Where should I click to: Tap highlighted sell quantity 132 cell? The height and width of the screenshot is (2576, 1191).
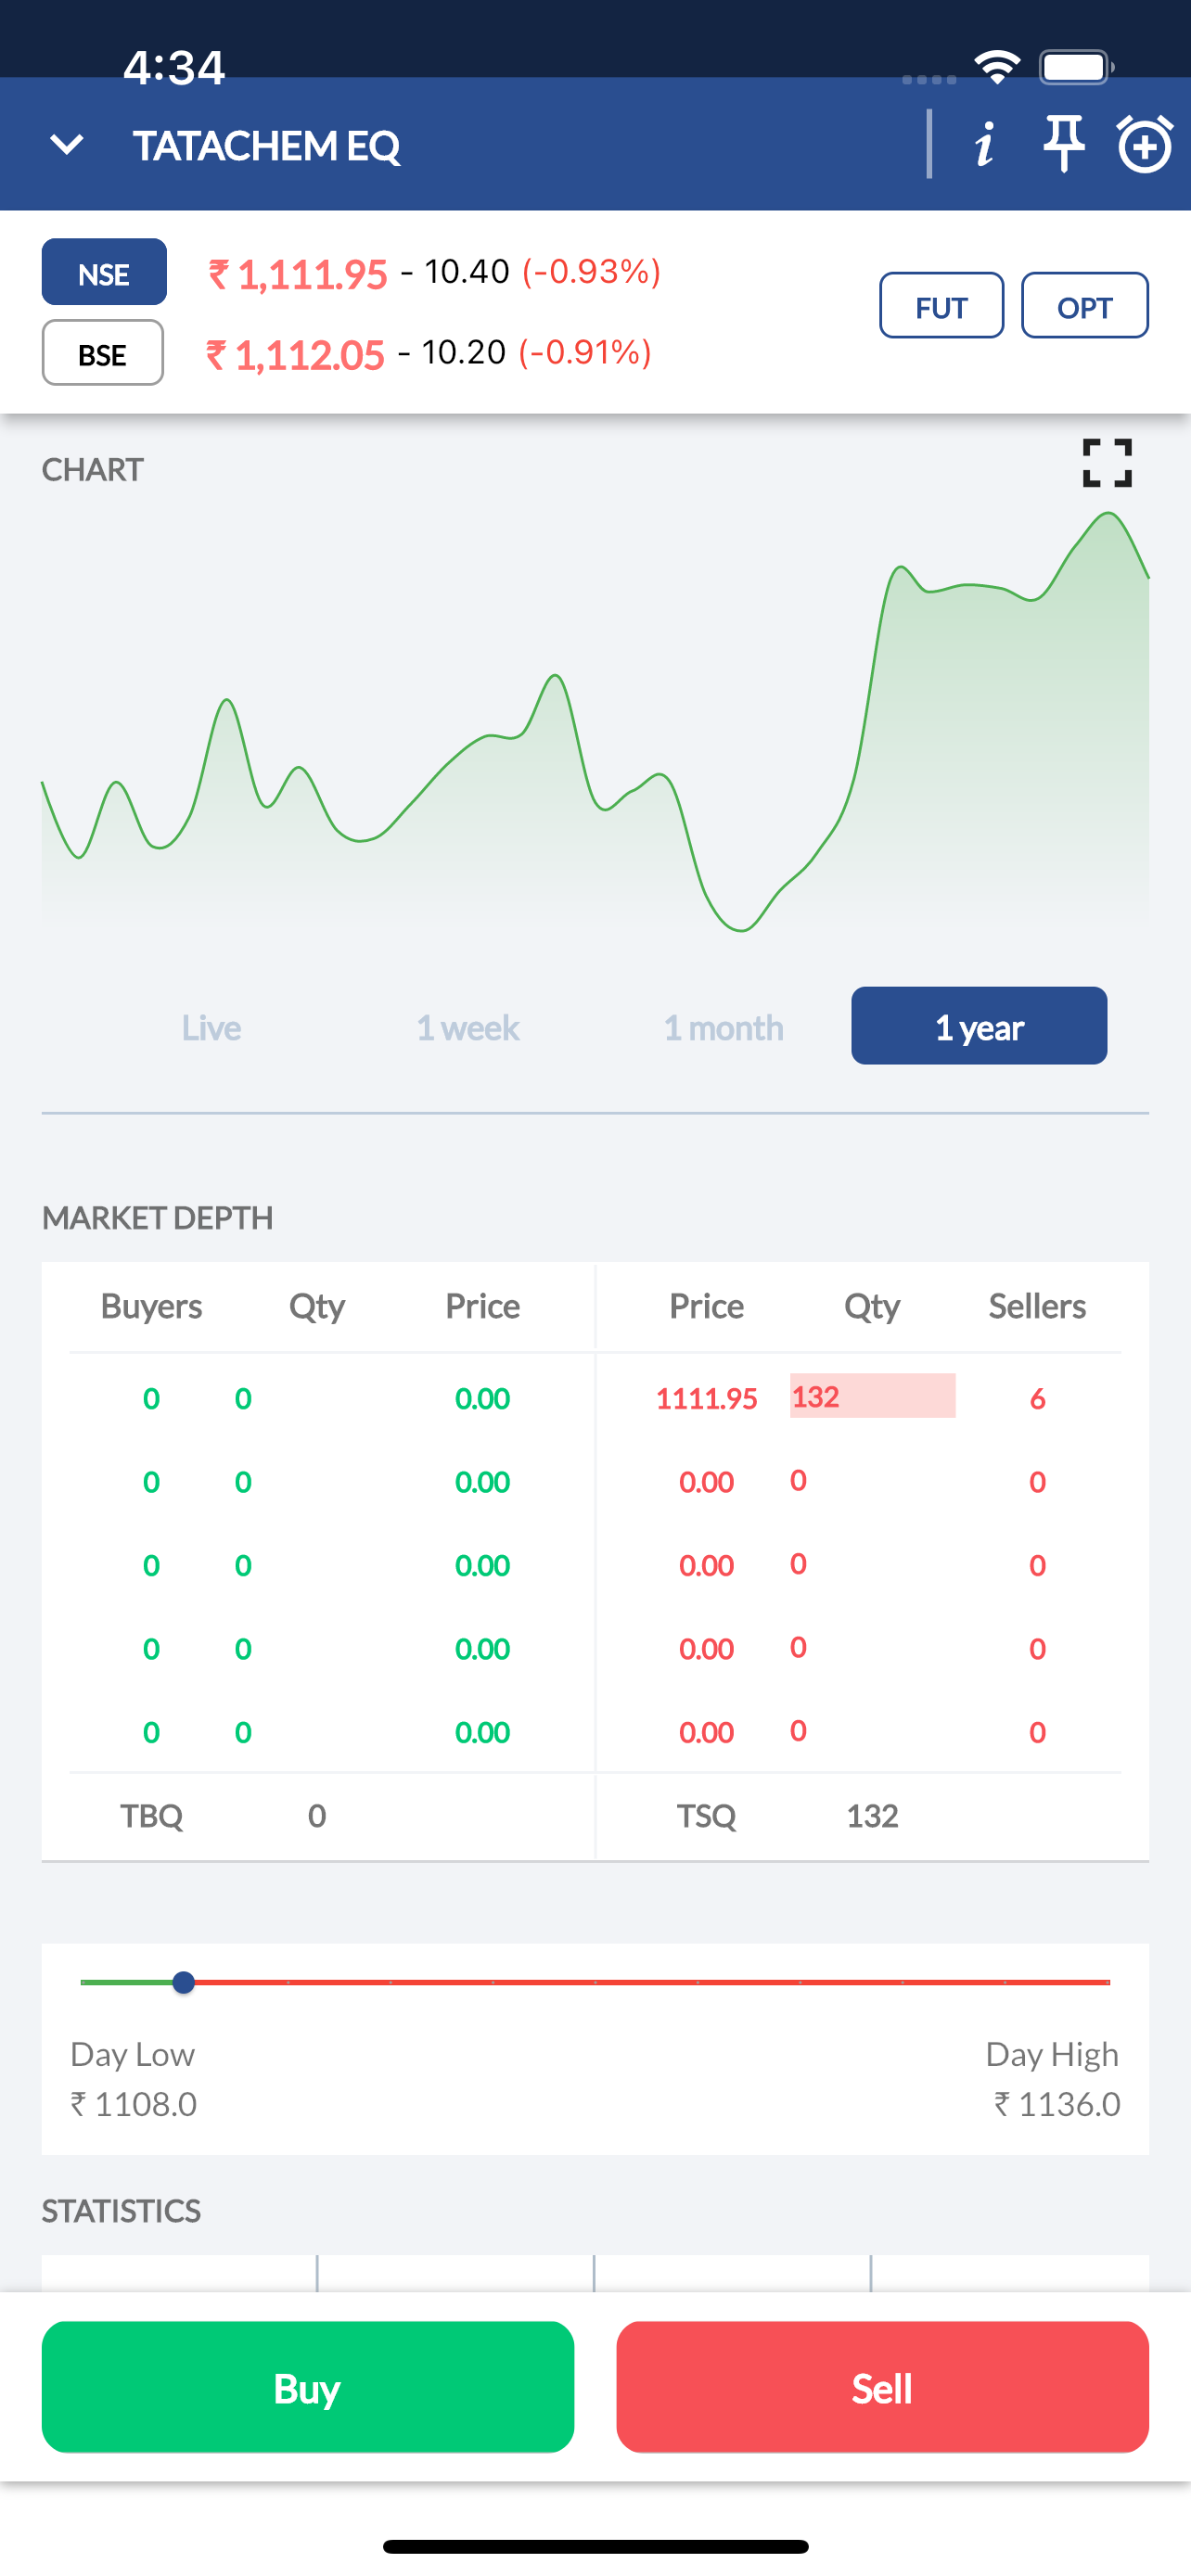(872, 1396)
